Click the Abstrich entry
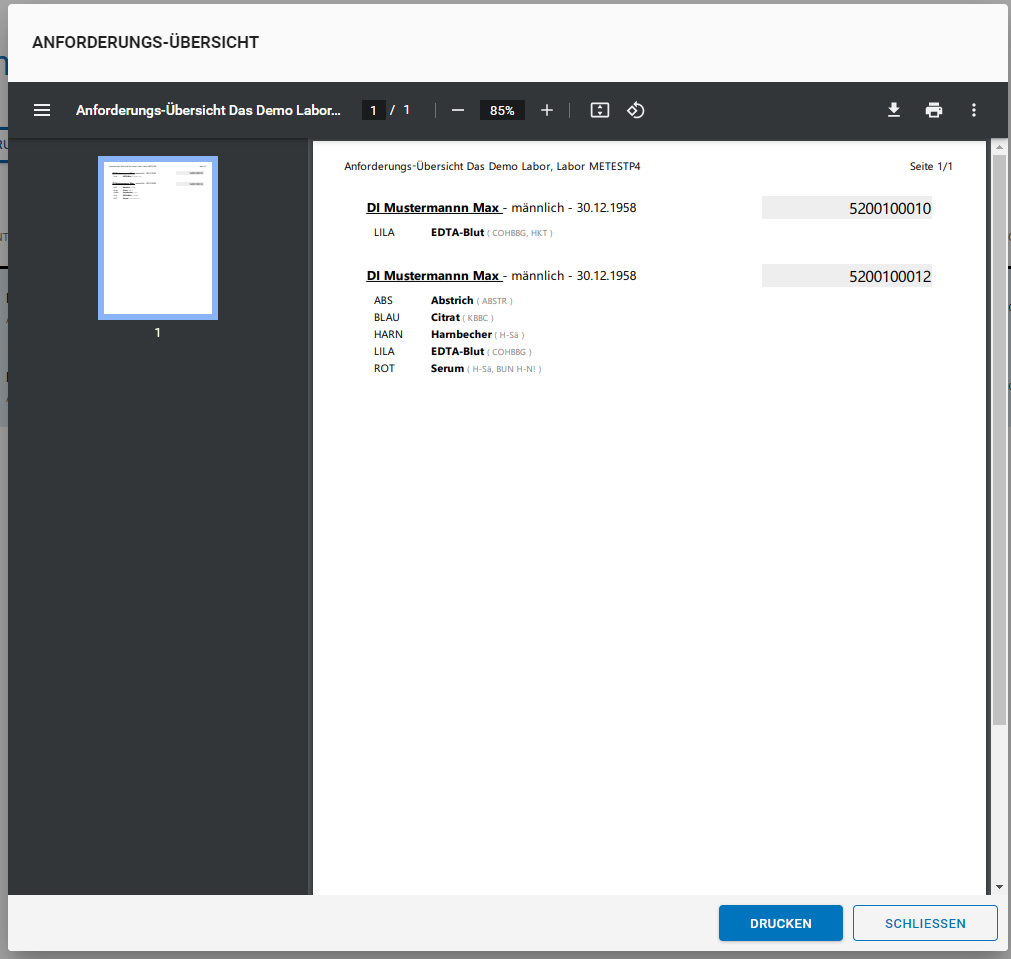The width and height of the screenshot is (1011, 959). coord(451,301)
